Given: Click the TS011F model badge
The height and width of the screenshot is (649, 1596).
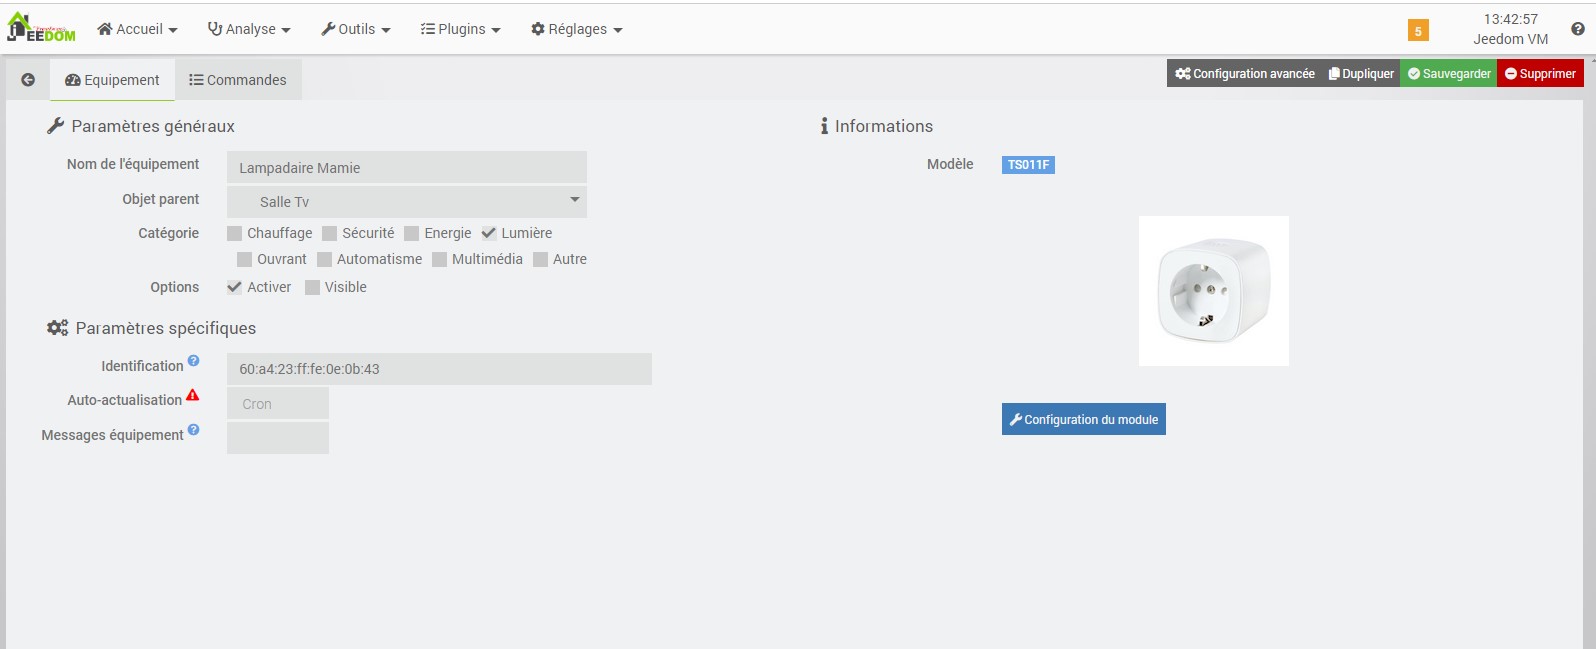Looking at the screenshot, I should (x=1028, y=165).
